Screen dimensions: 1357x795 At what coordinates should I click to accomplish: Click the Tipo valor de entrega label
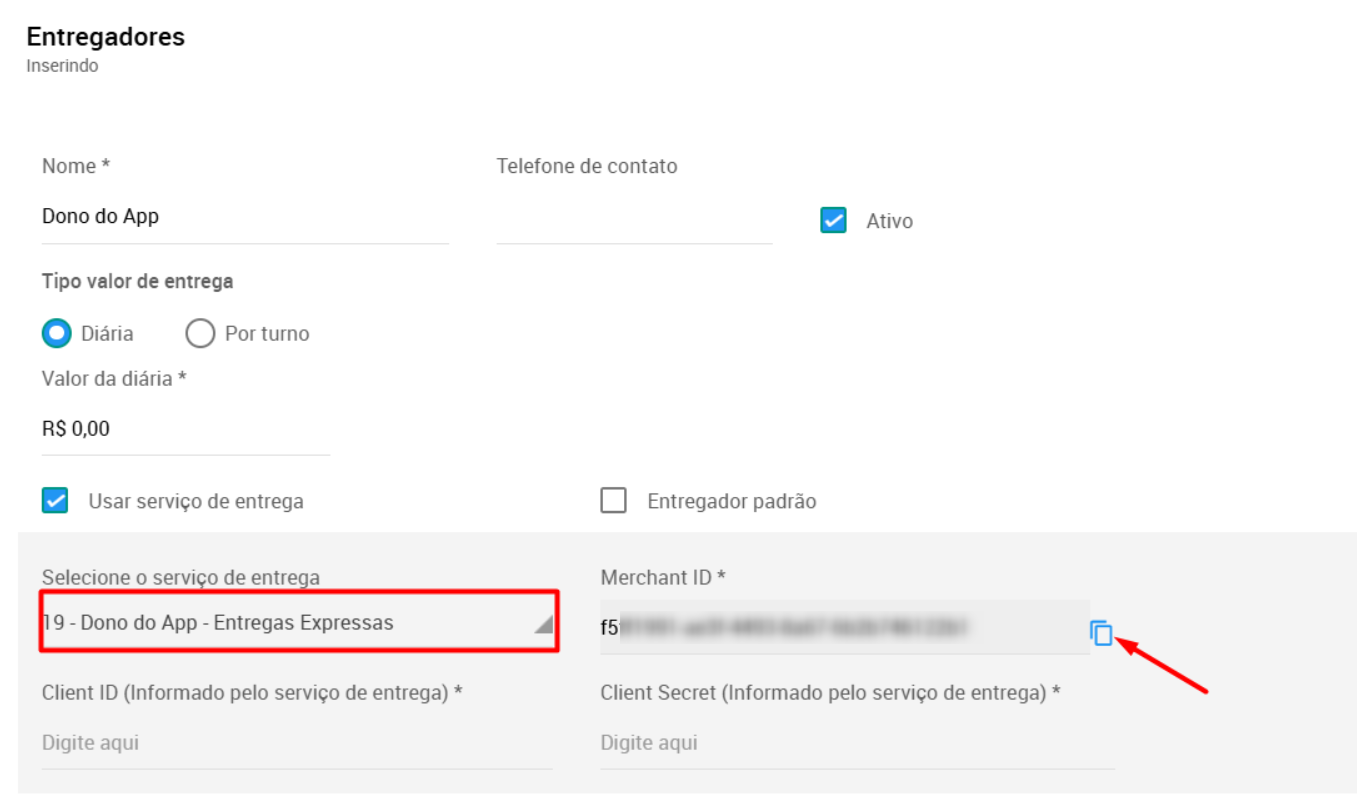(137, 282)
